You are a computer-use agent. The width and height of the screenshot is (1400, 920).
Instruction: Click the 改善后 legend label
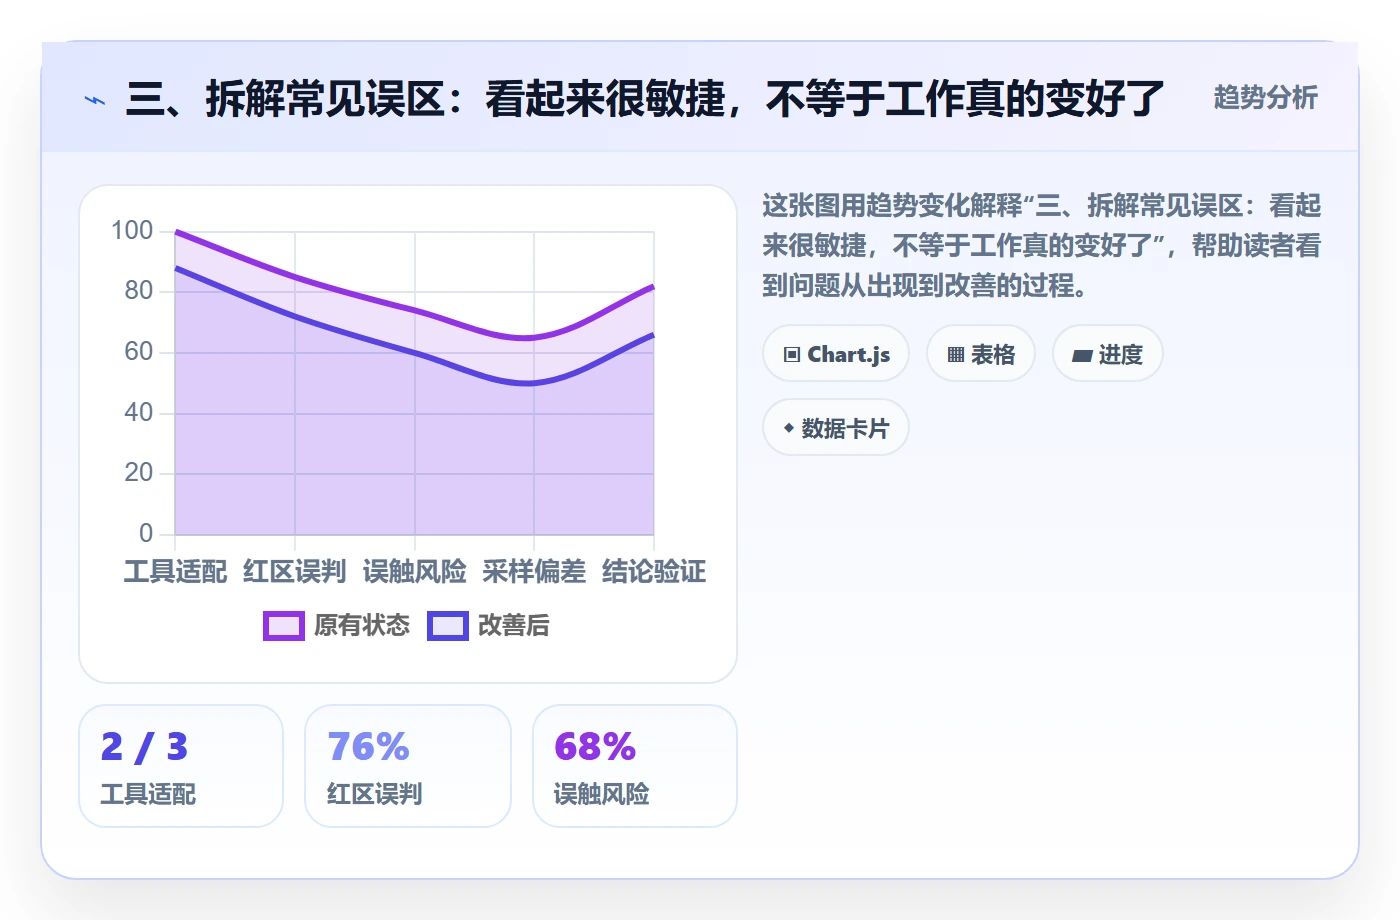(514, 625)
